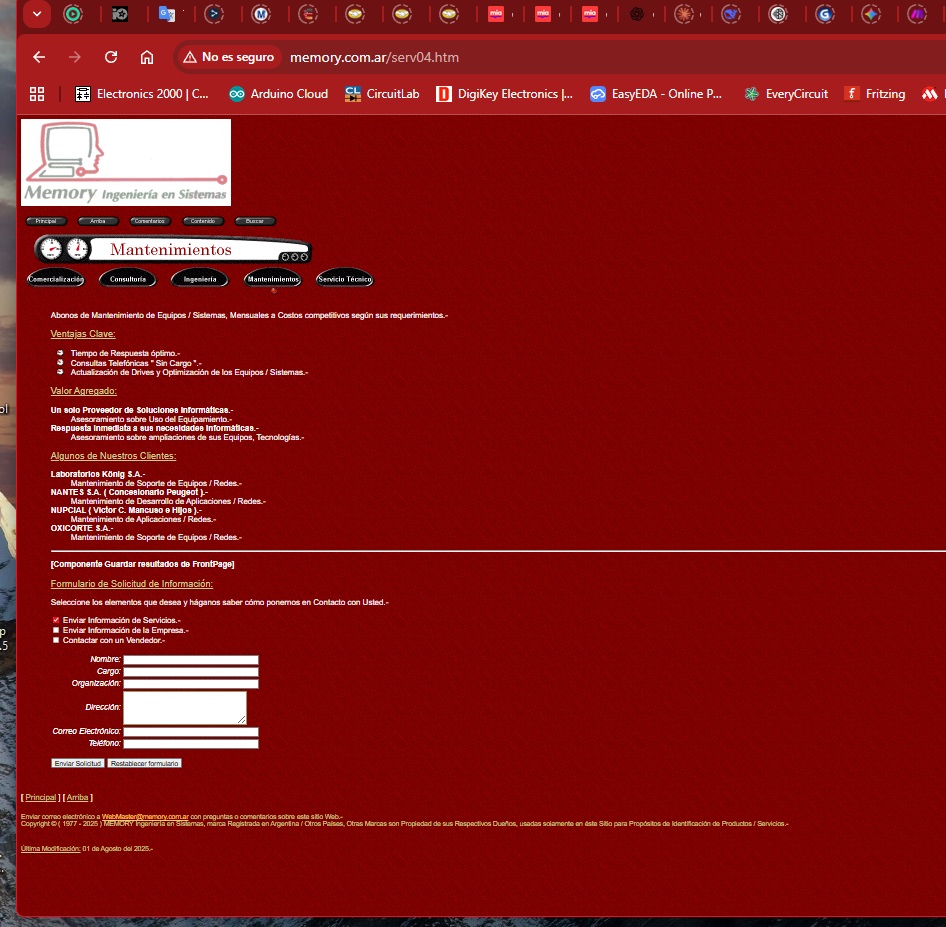Open the browser tab list chevron
The height and width of the screenshot is (927, 946).
coord(36,14)
